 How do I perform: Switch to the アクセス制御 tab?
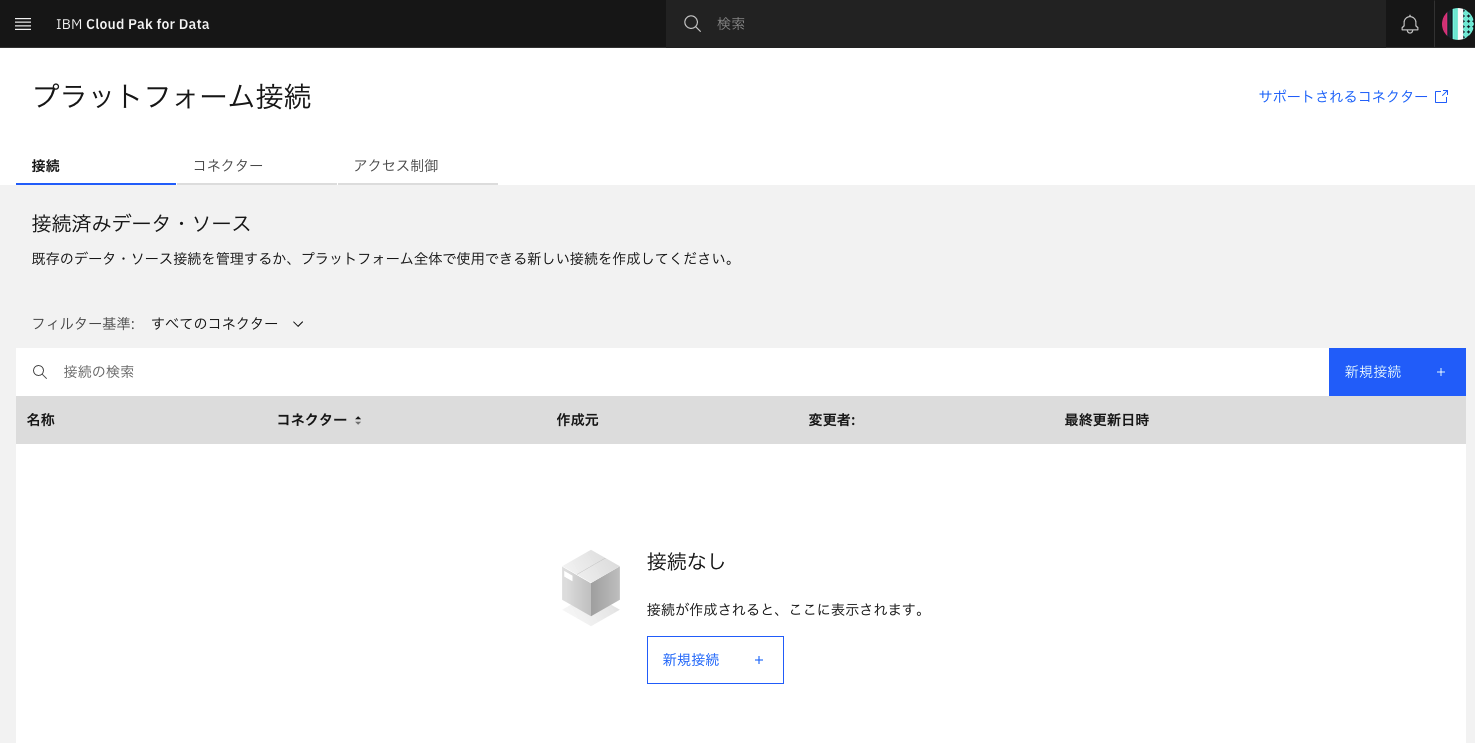397,165
